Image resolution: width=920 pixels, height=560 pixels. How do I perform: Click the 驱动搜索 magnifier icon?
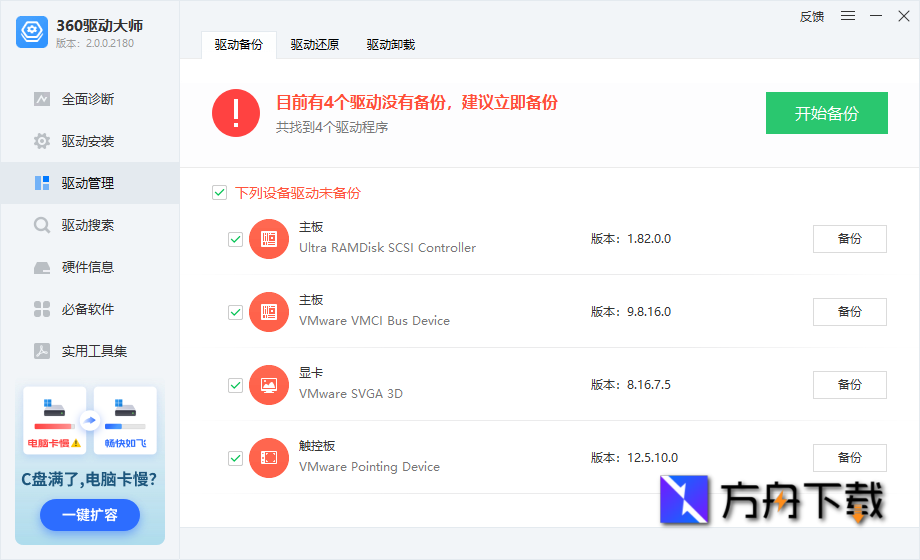click(42, 225)
